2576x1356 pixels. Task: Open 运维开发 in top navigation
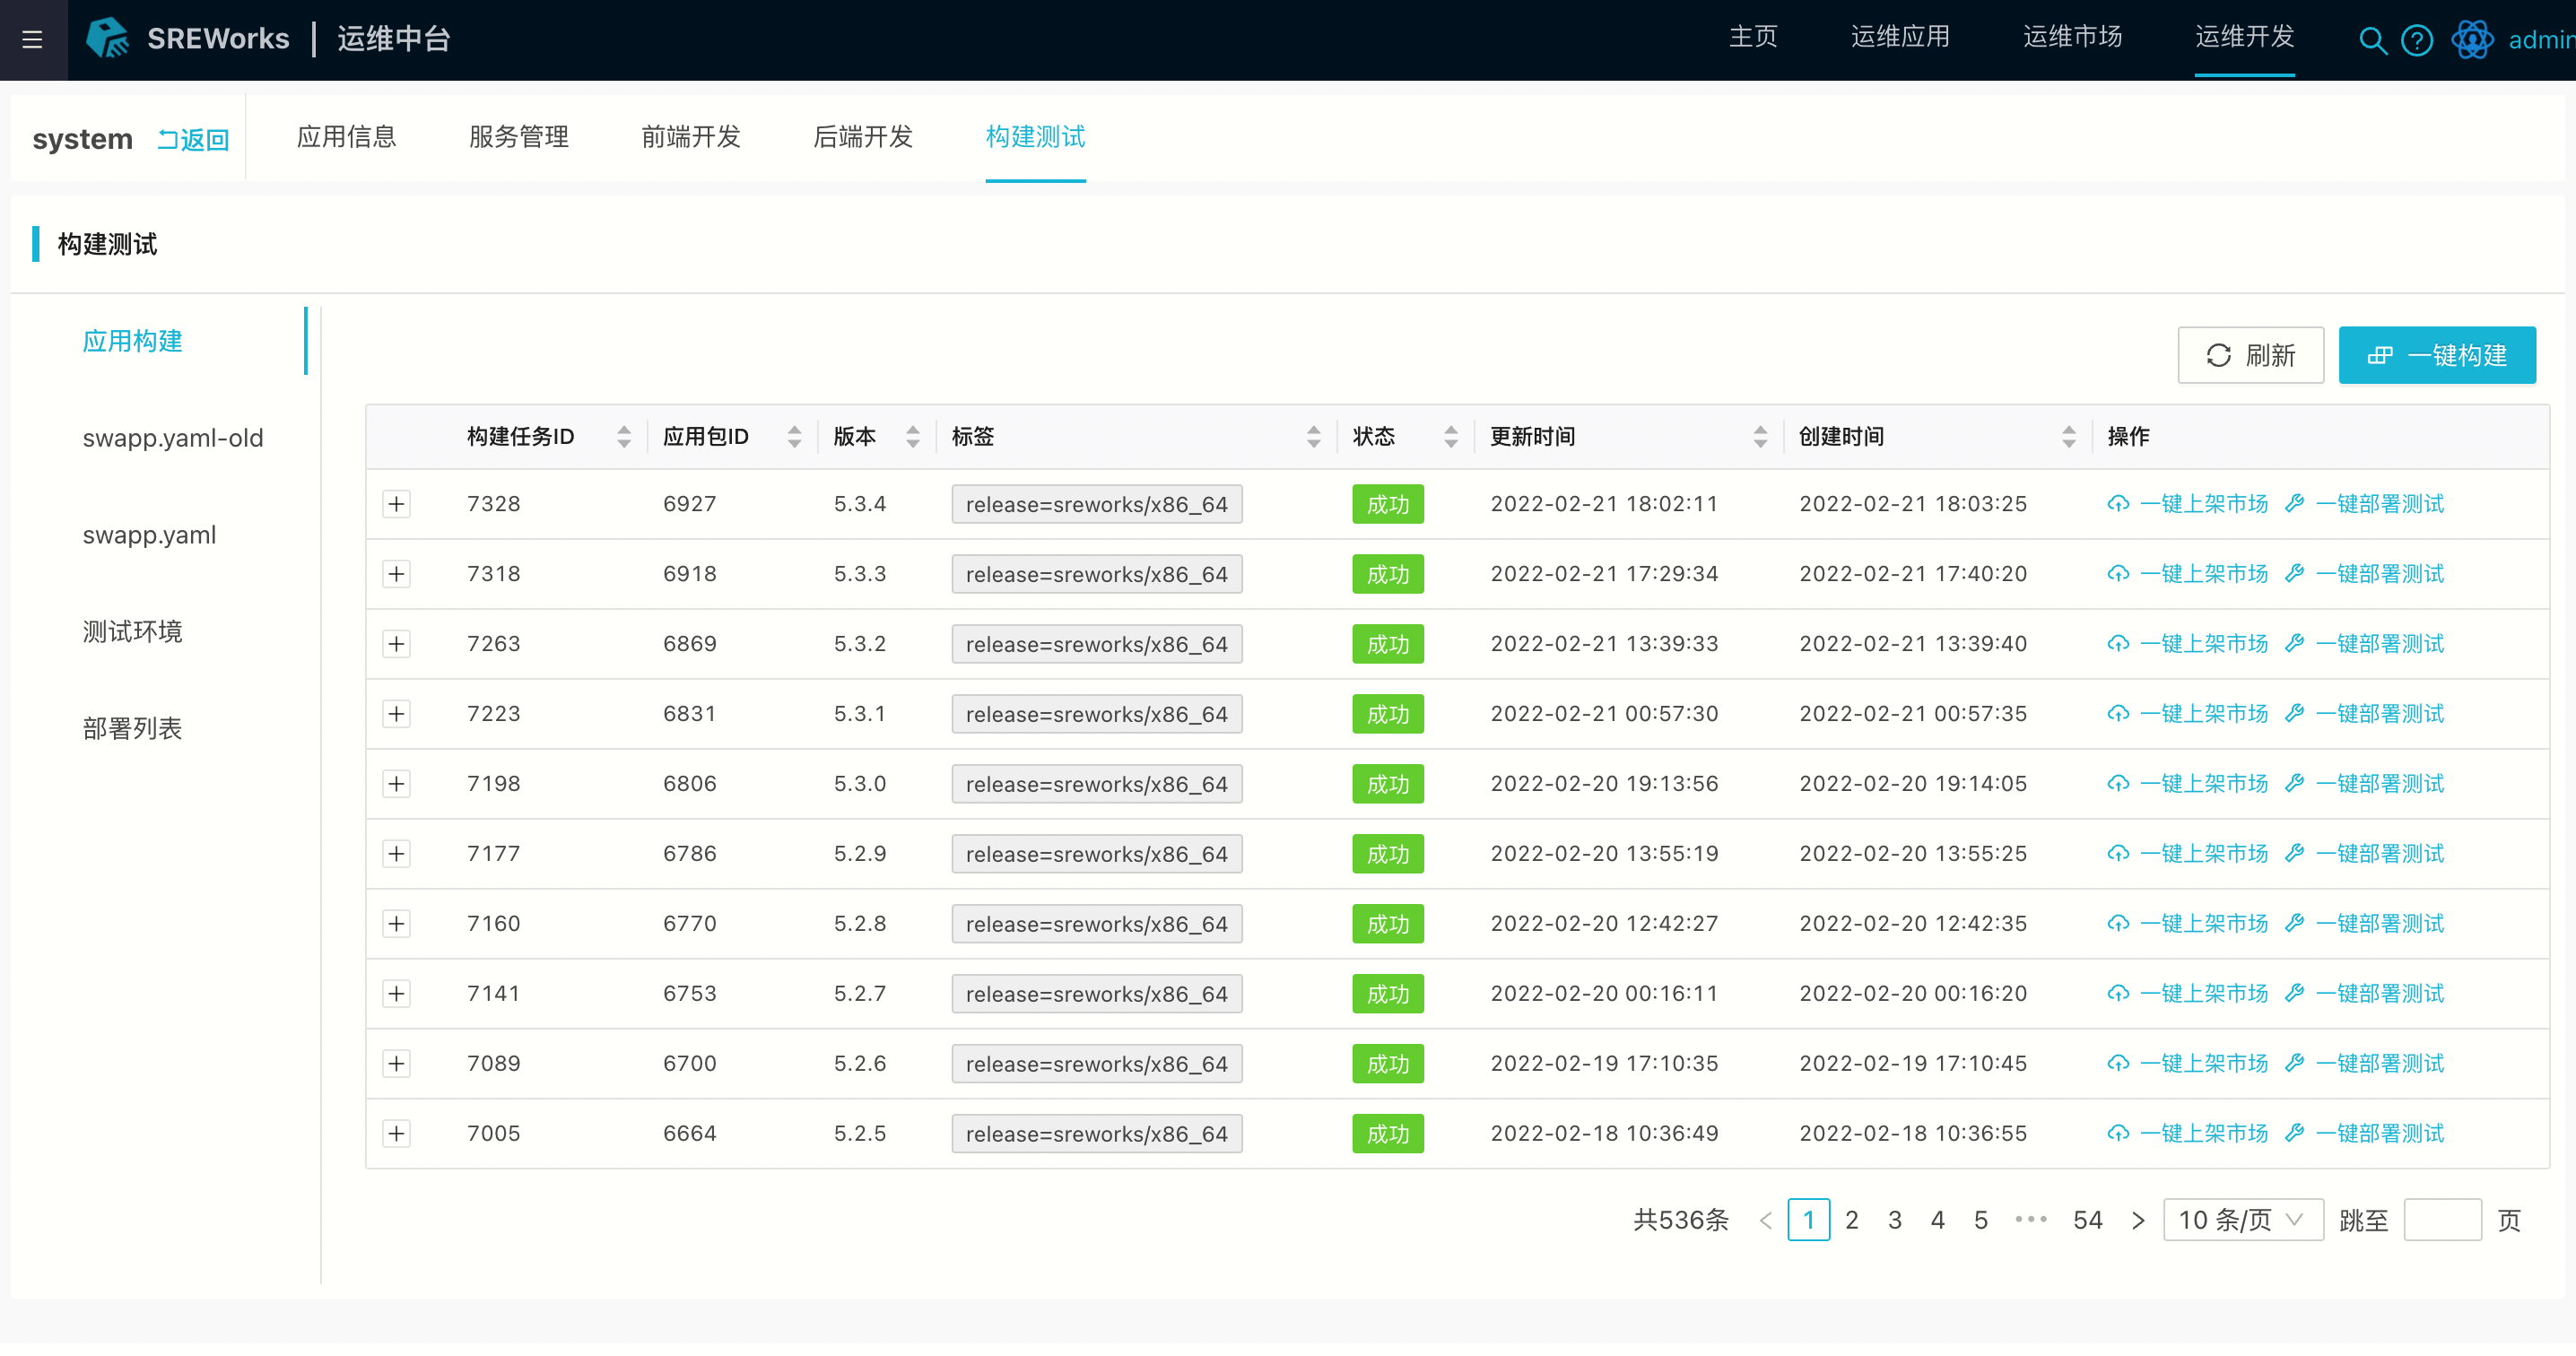[2244, 38]
